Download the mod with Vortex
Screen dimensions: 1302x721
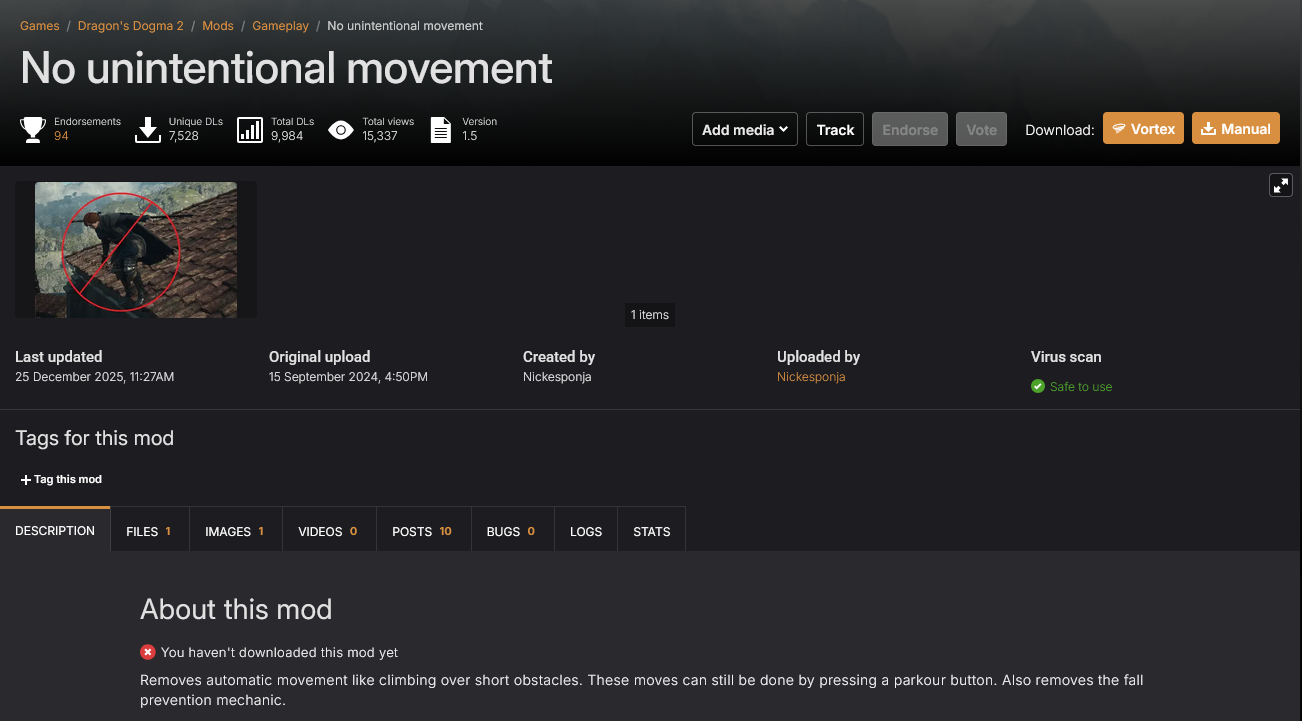(1144, 128)
